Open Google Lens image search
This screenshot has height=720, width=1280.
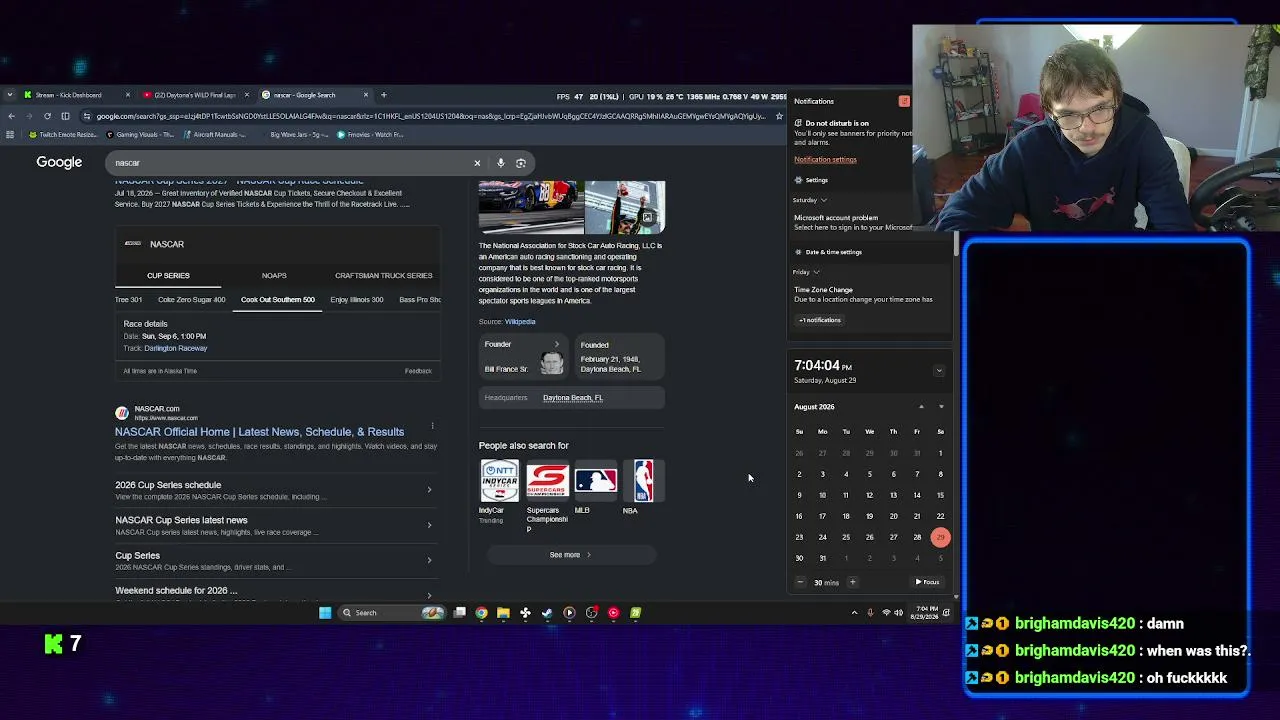[x=521, y=163]
